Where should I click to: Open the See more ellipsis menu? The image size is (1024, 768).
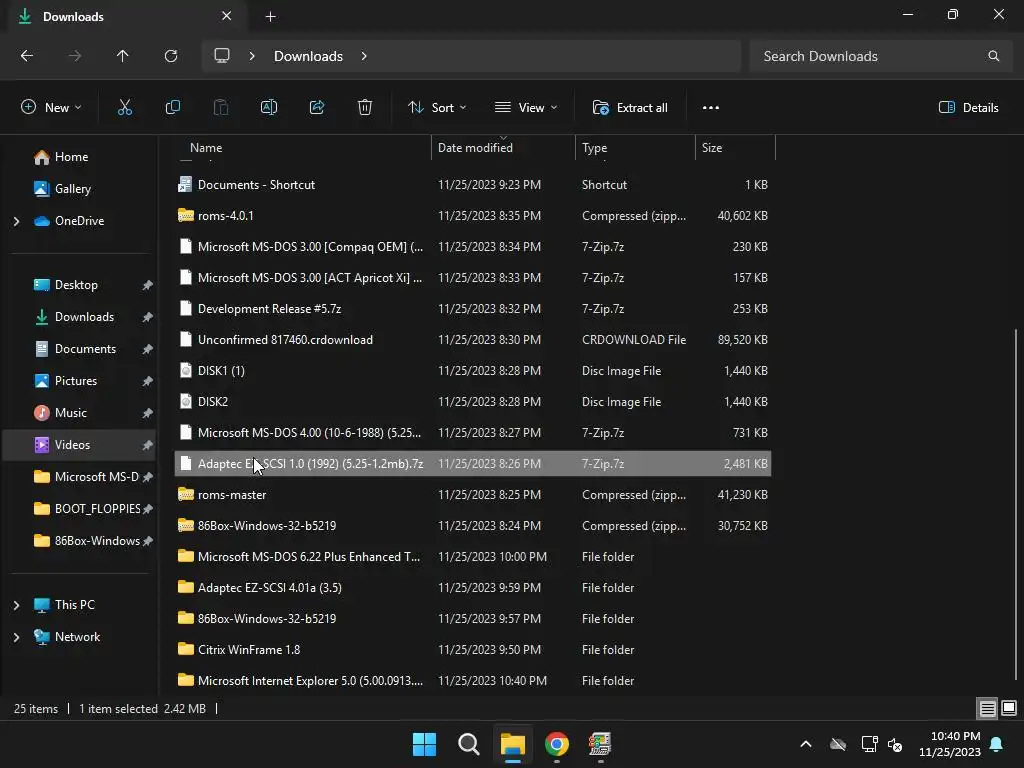click(x=711, y=108)
